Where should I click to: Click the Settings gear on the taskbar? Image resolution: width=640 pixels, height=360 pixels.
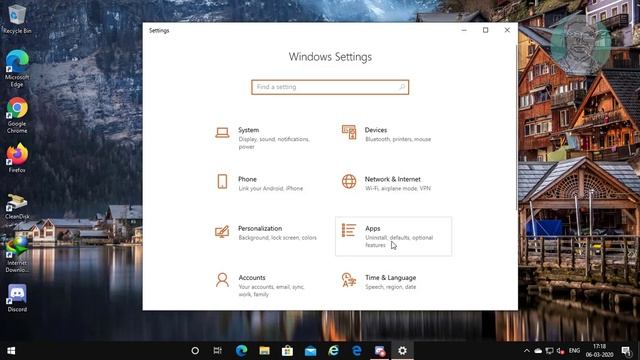point(402,351)
